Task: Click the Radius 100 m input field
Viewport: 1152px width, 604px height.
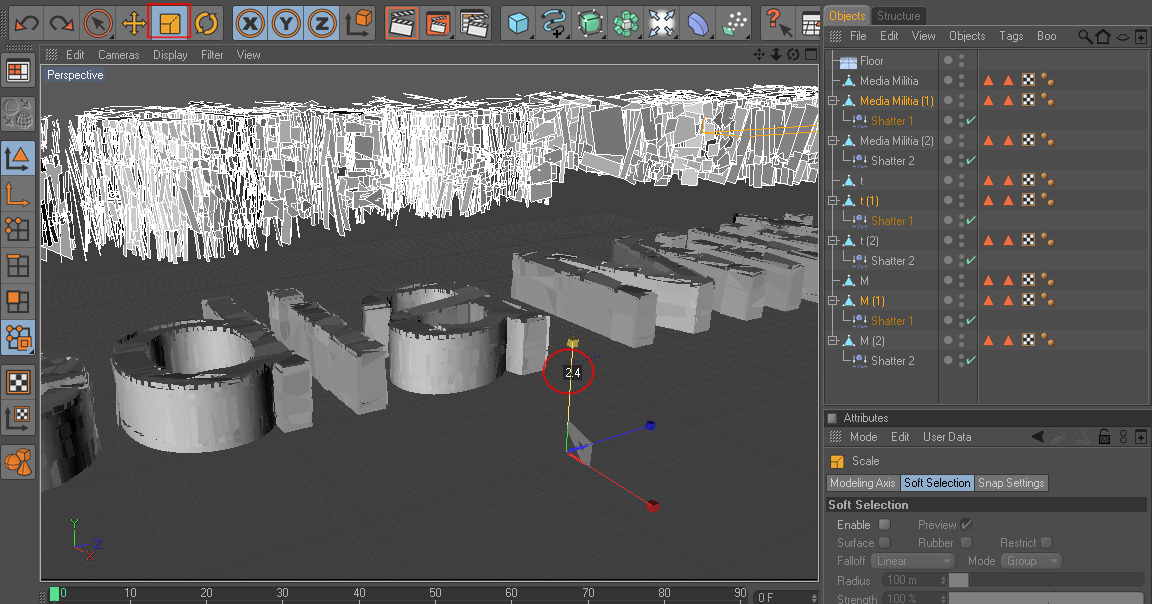Action: point(915,580)
